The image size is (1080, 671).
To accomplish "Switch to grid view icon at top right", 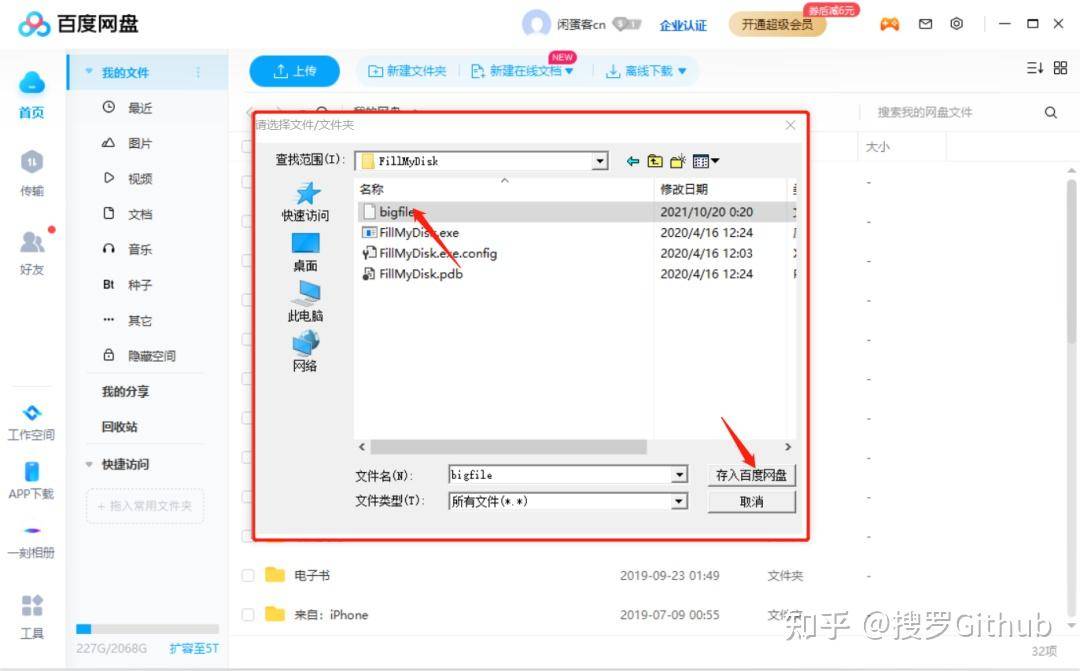I will (x=1060, y=68).
